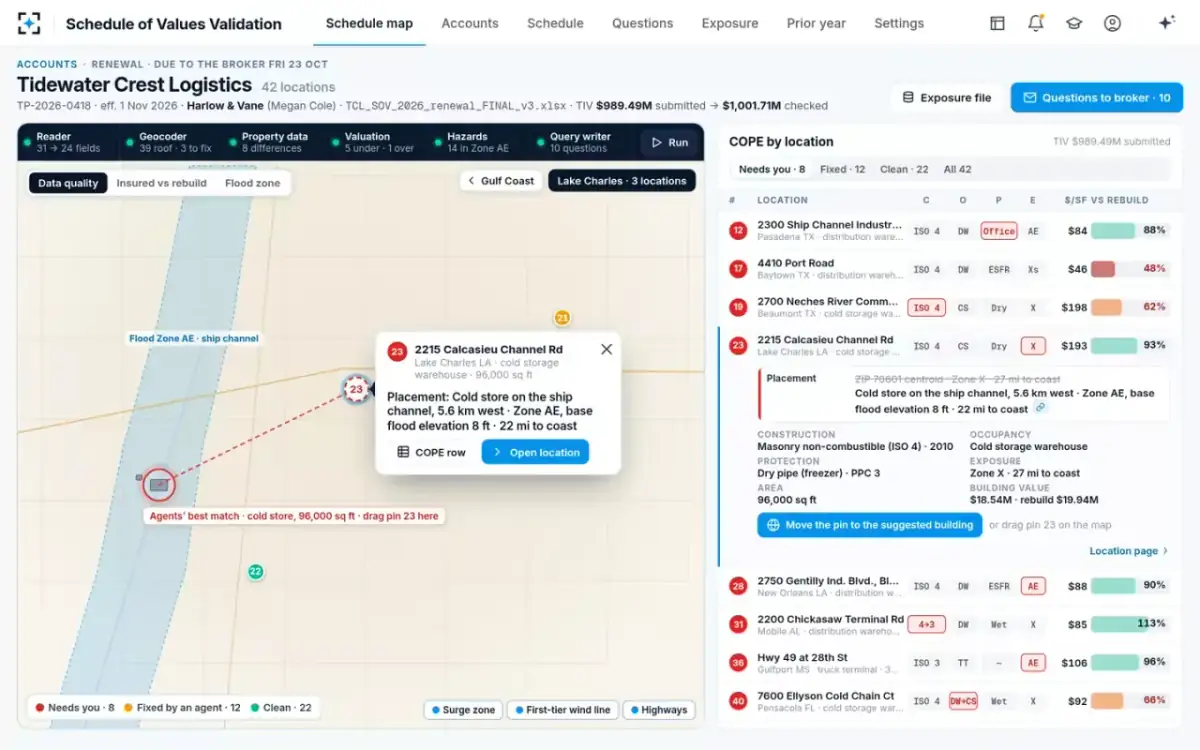The image size is (1200, 750).
Task: Switch map to Data quality view
Action: [68, 183]
